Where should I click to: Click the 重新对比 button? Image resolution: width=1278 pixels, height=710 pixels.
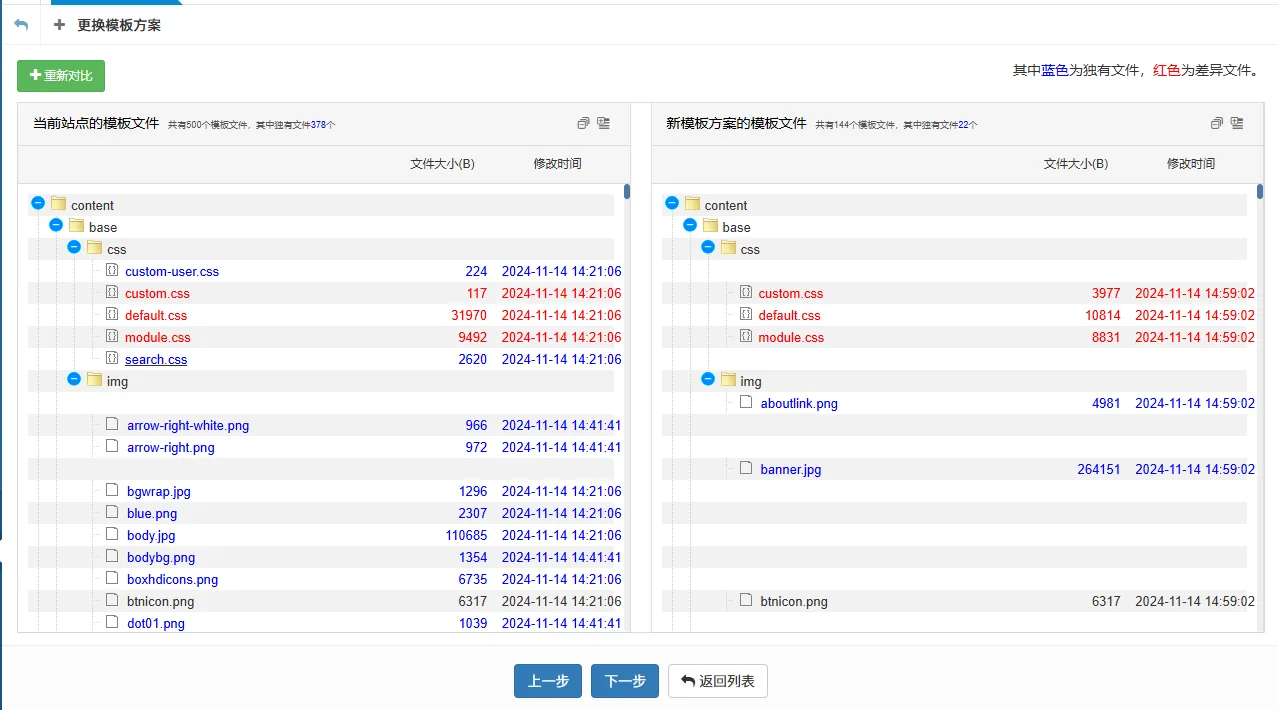click(x=60, y=75)
